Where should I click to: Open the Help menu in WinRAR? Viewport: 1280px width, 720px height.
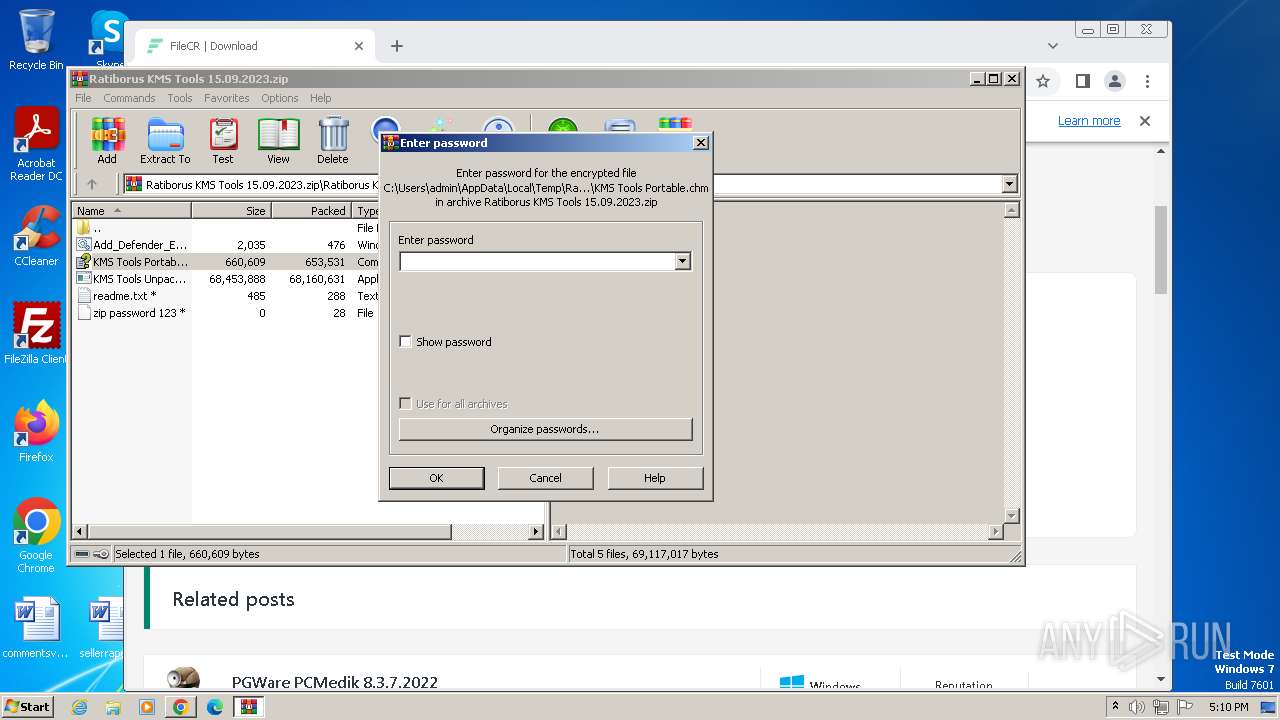(320, 98)
